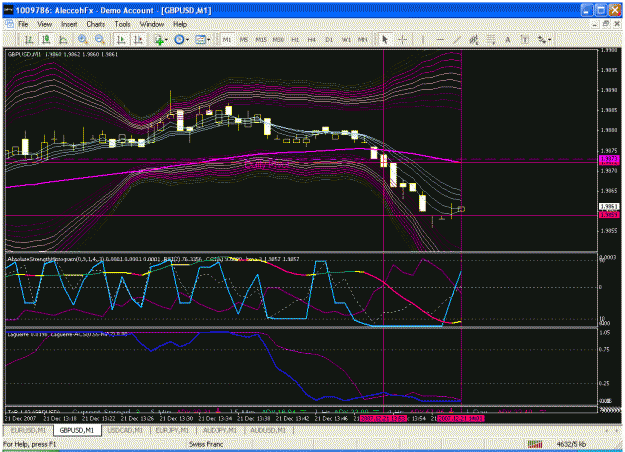625x452 pixels.
Task: Switch to MN timeframe
Action: point(362,39)
